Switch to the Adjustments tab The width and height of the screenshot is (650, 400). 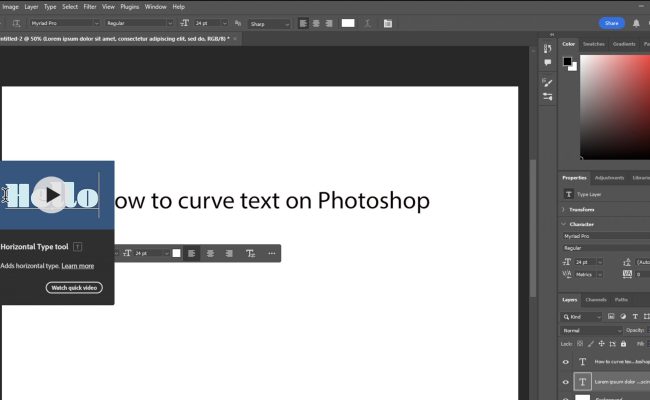[x=609, y=178]
